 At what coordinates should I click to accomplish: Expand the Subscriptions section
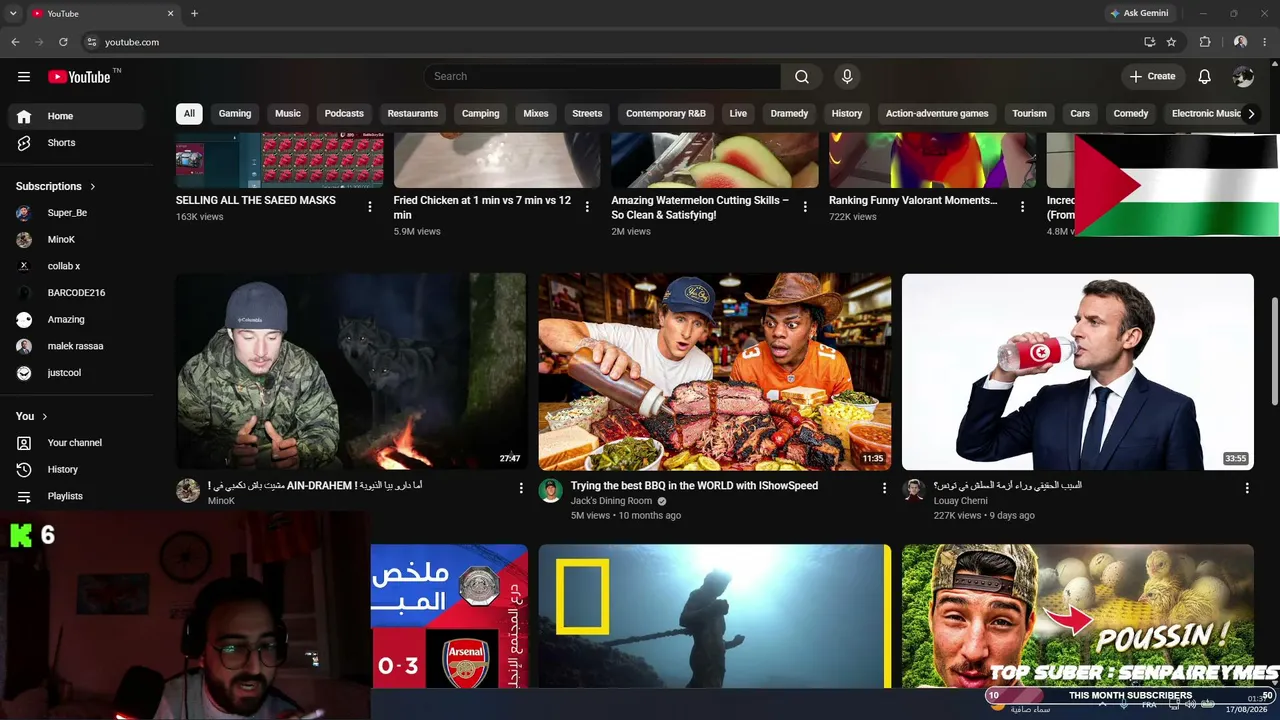[x=56, y=186]
